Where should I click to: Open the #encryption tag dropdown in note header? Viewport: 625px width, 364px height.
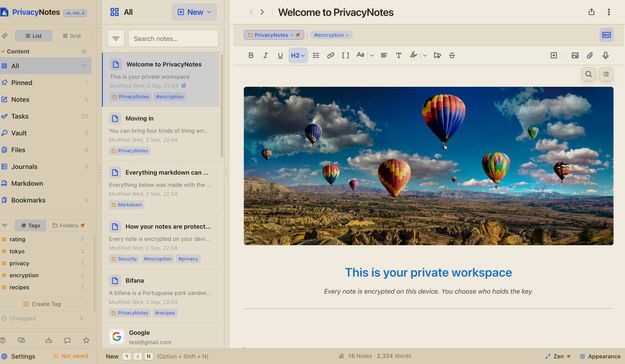tap(331, 35)
